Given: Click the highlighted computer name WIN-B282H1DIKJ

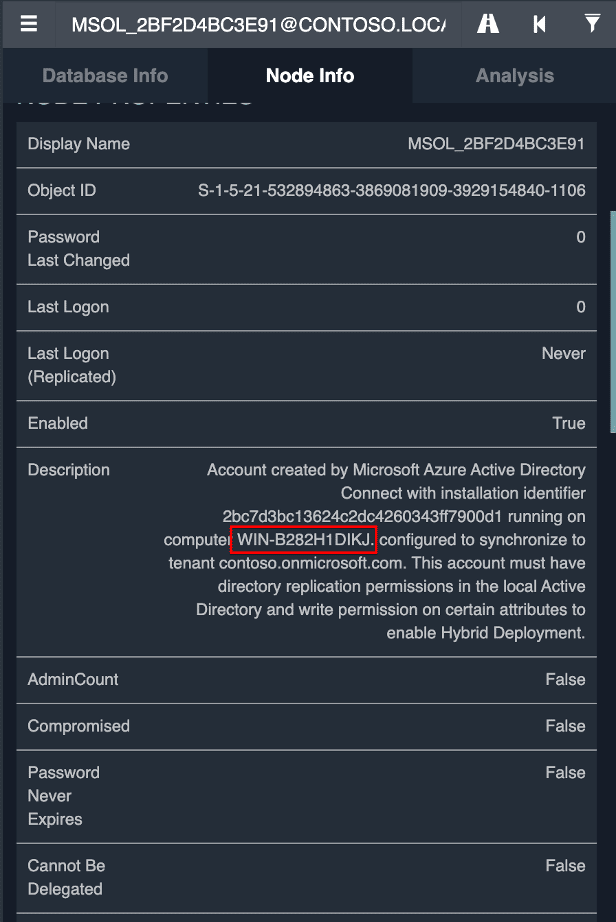Looking at the screenshot, I should pyautogui.click(x=304, y=540).
